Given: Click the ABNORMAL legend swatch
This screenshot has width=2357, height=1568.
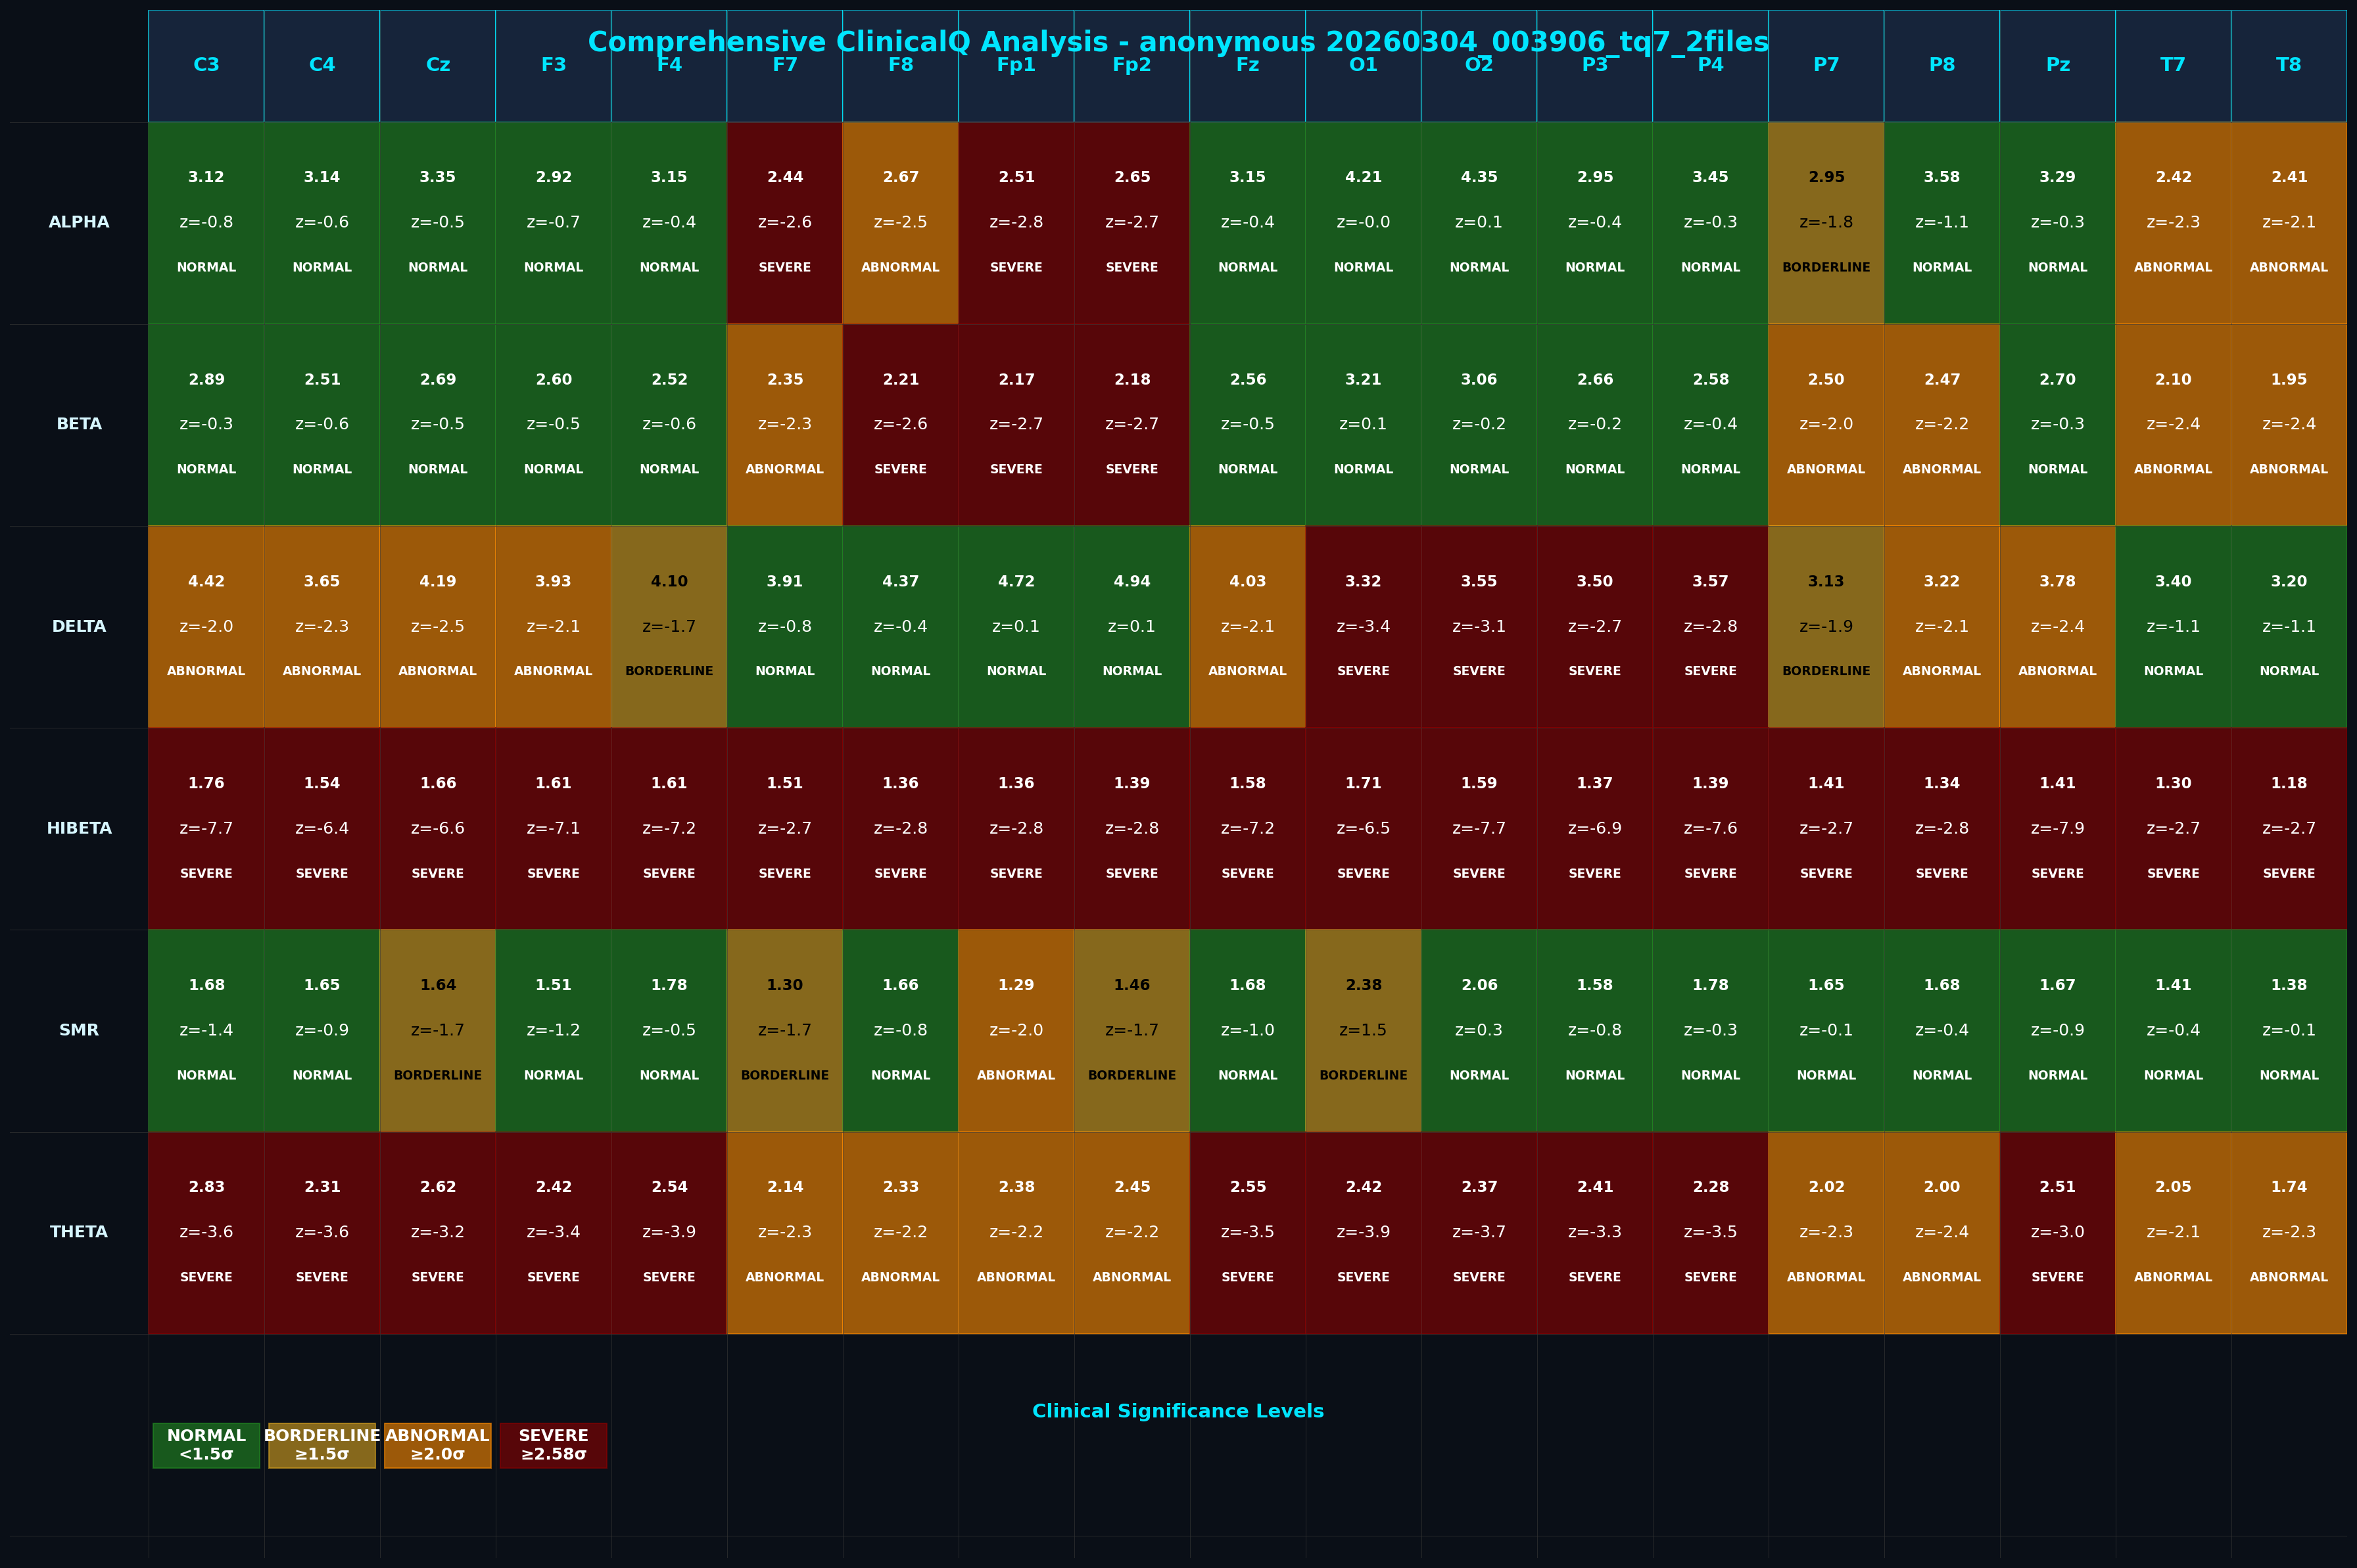Looking at the screenshot, I should (x=437, y=1445).
